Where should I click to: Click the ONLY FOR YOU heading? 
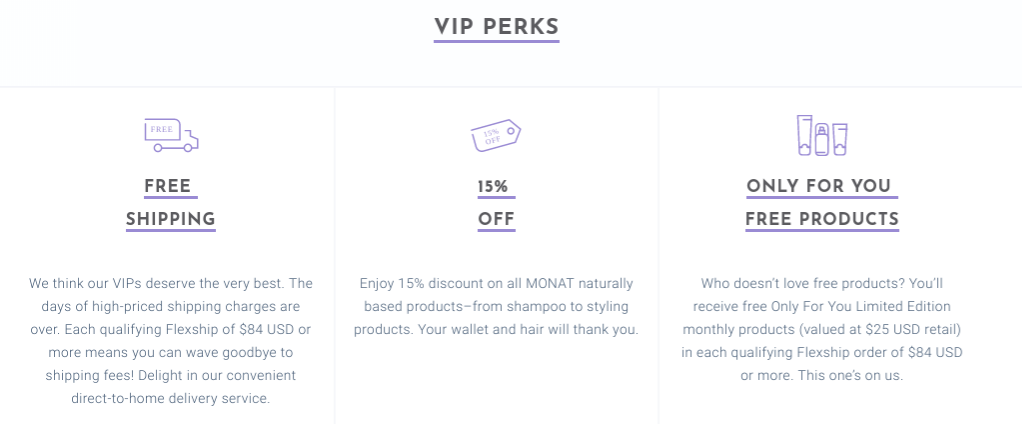pos(819,186)
